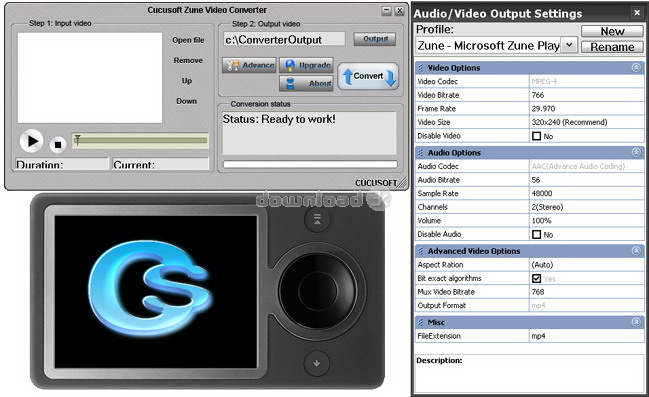Click the Zune up navigation button
The width and height of the screenshot is (649, 397).
(317, 219)
